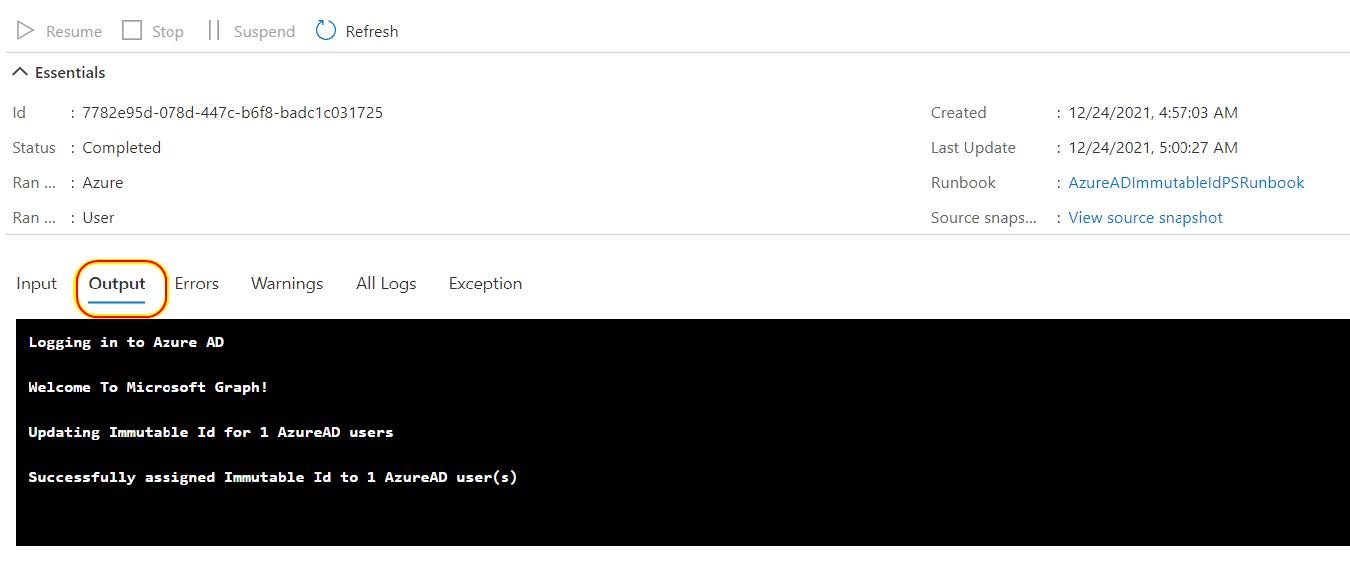Click View source snapshot link

1145,218
